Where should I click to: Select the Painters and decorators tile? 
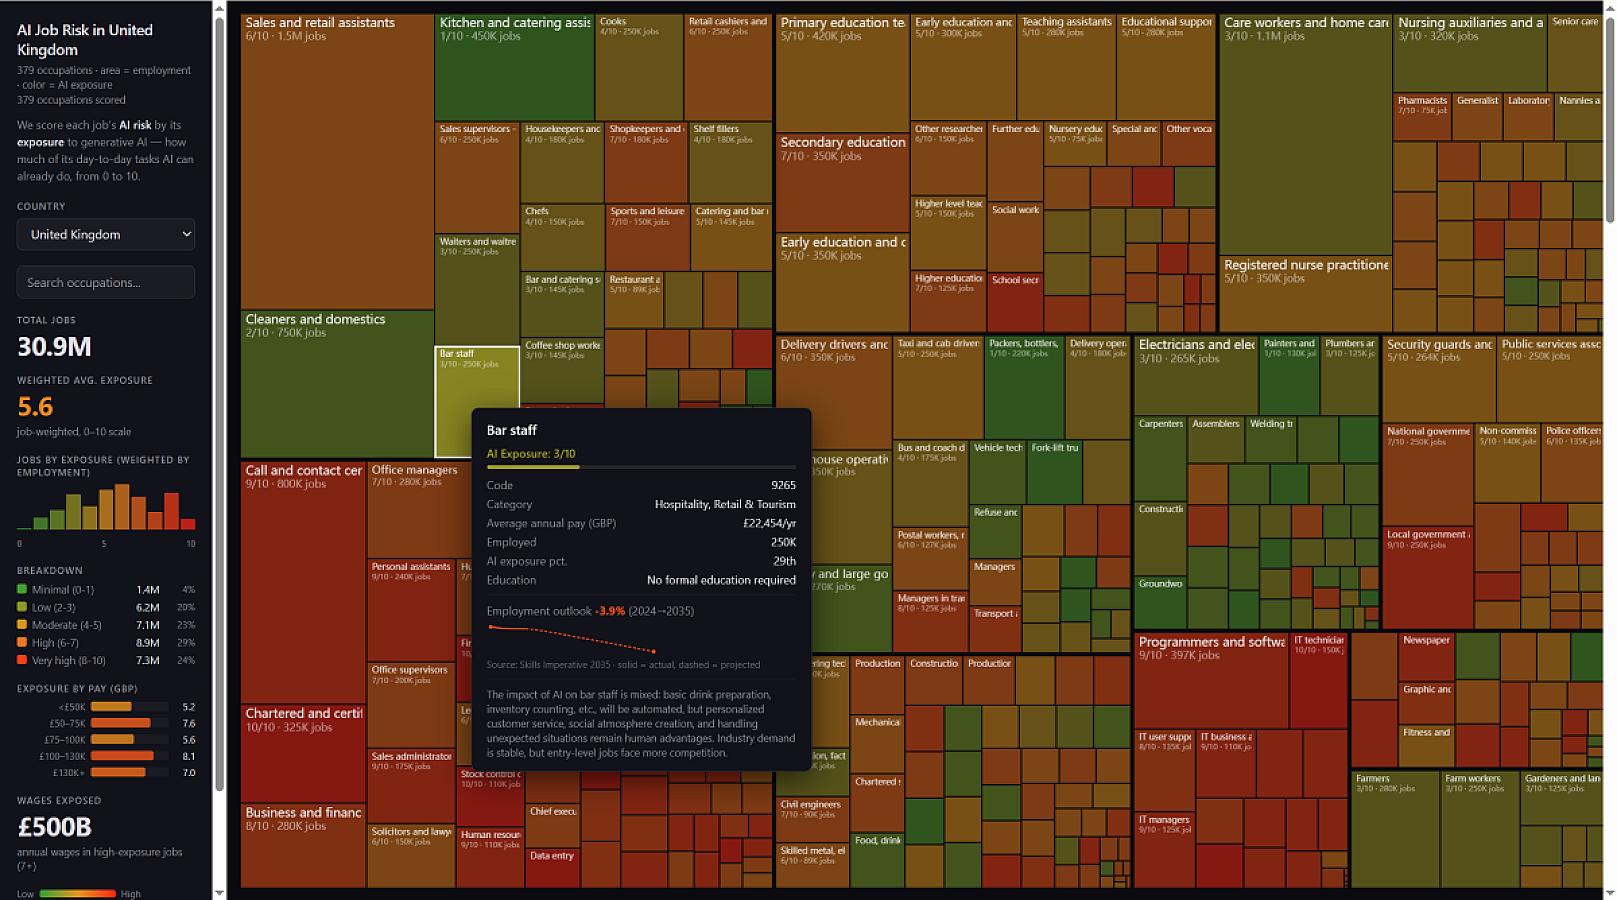pyautogui.click(x=1289, y=375)
